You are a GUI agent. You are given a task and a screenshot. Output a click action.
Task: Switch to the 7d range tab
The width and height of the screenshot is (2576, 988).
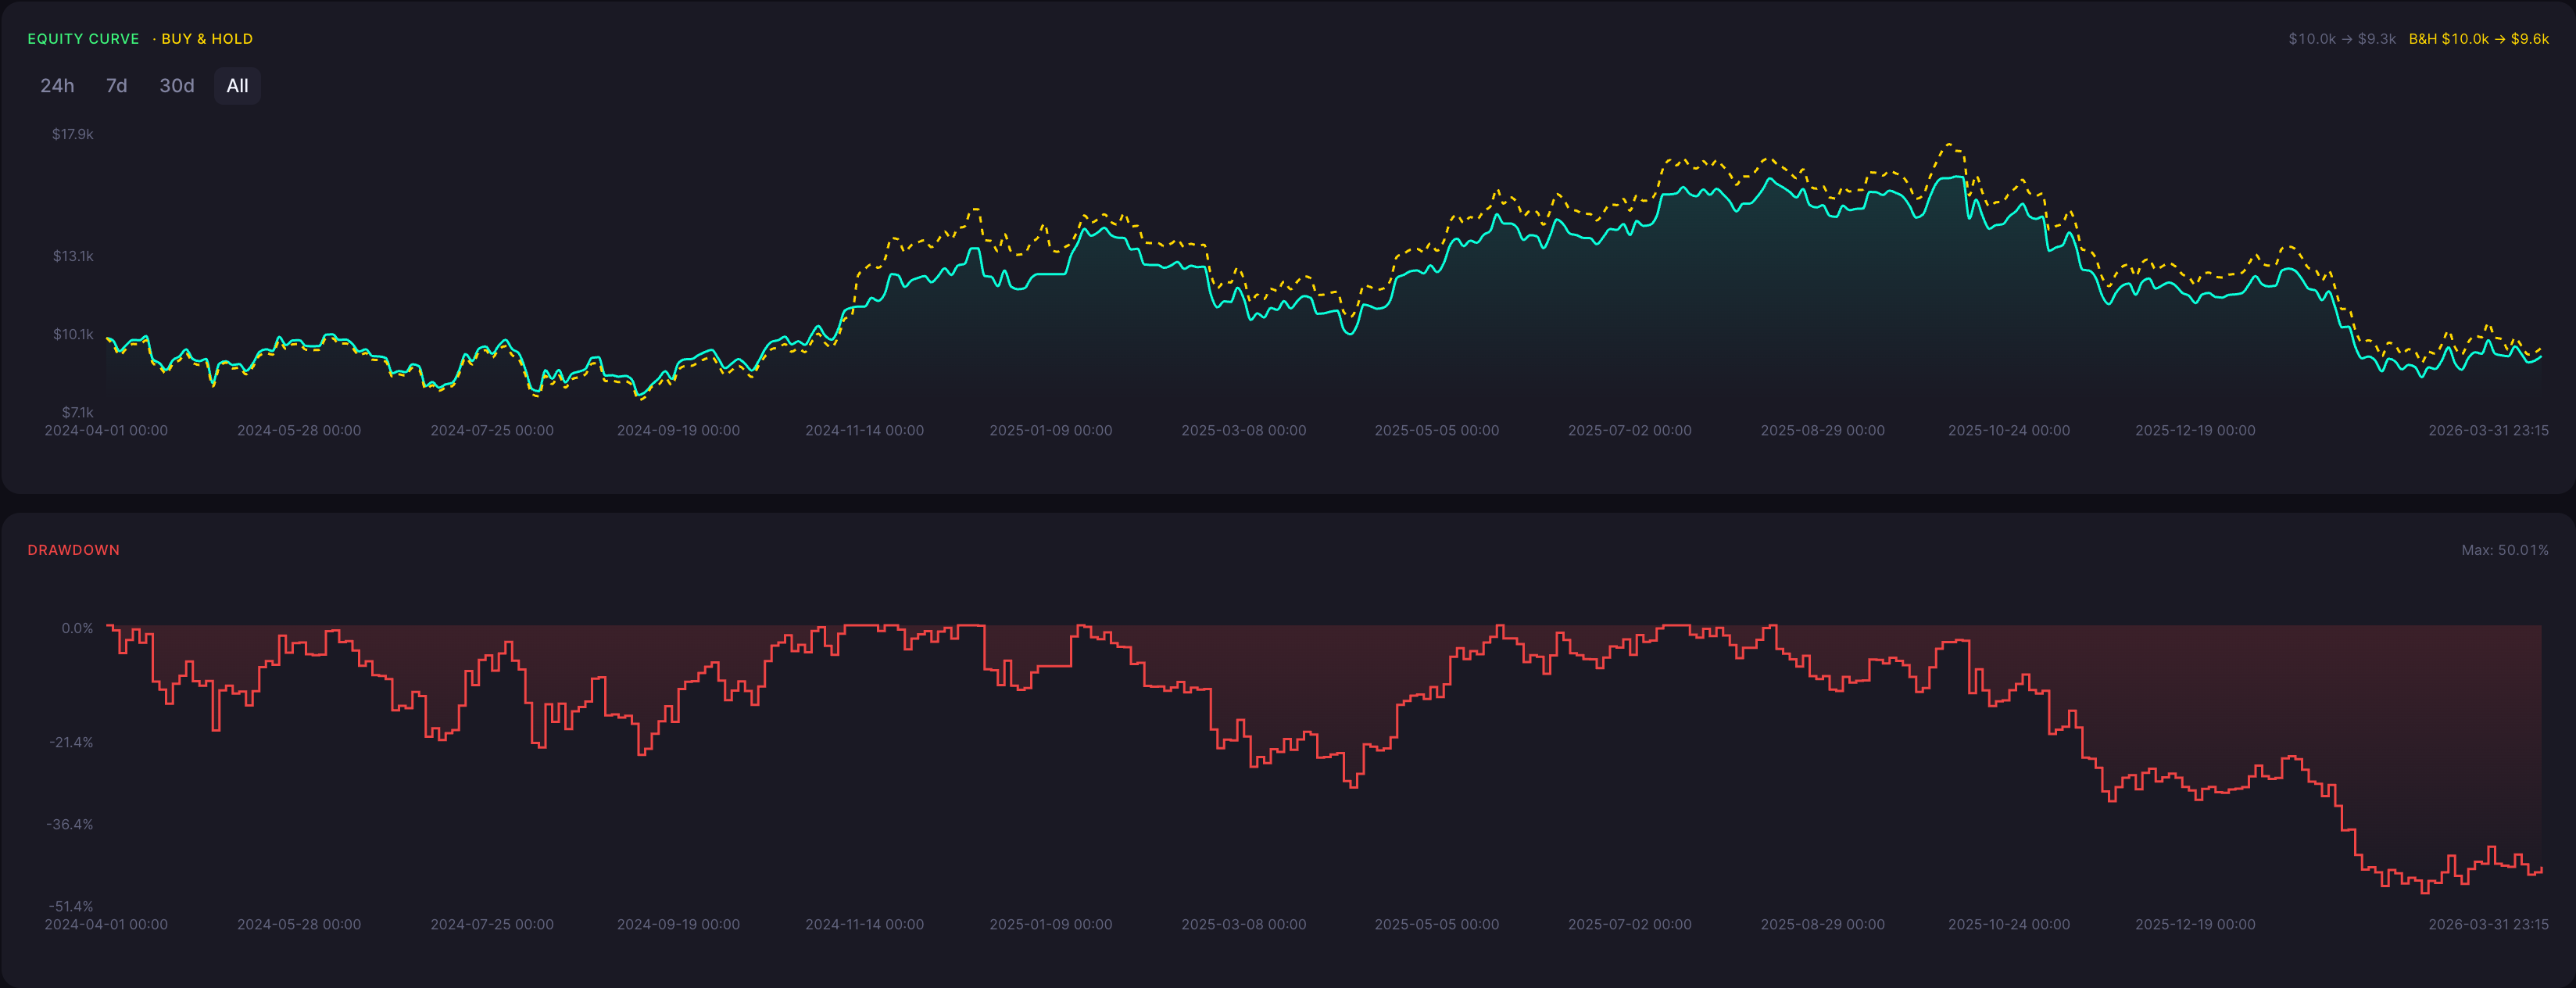coord(117,86)
